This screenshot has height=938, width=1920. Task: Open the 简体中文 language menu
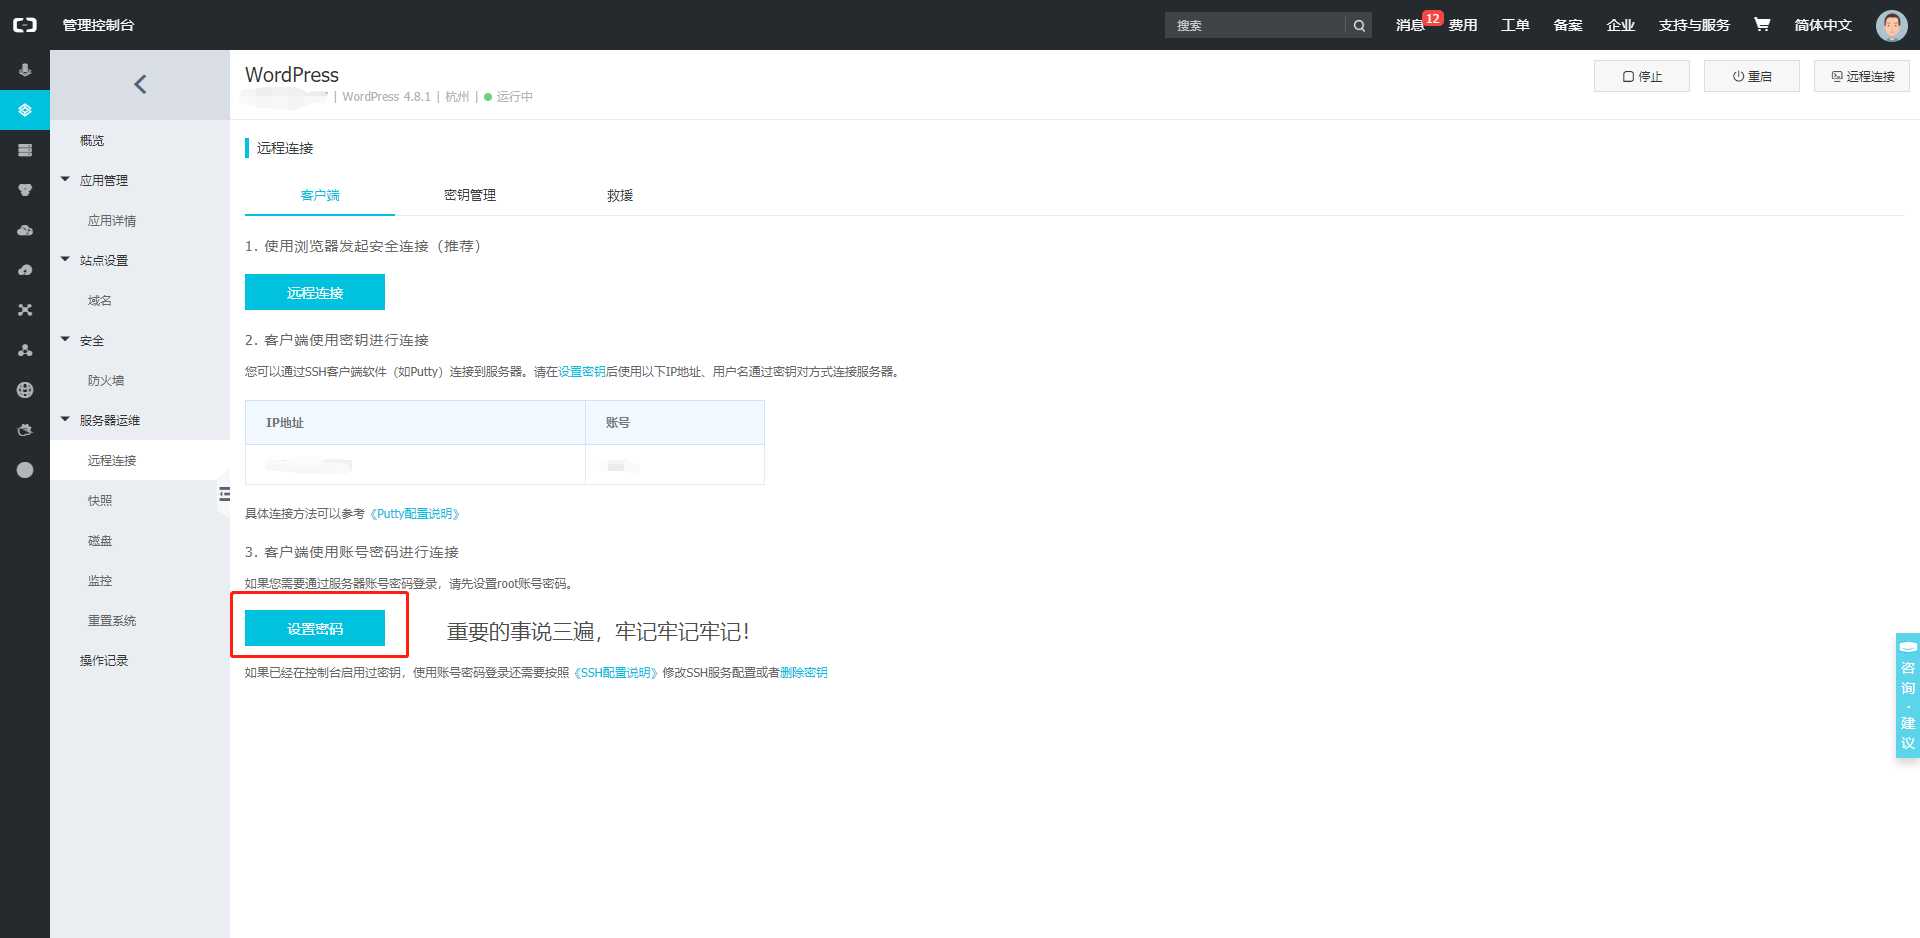point(1823,25)
